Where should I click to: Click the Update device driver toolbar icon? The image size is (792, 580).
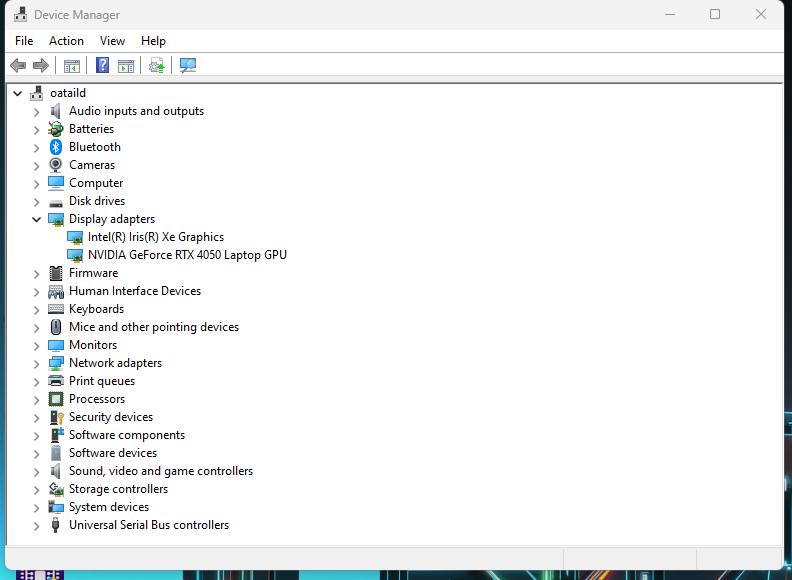(x=157, y=65)
